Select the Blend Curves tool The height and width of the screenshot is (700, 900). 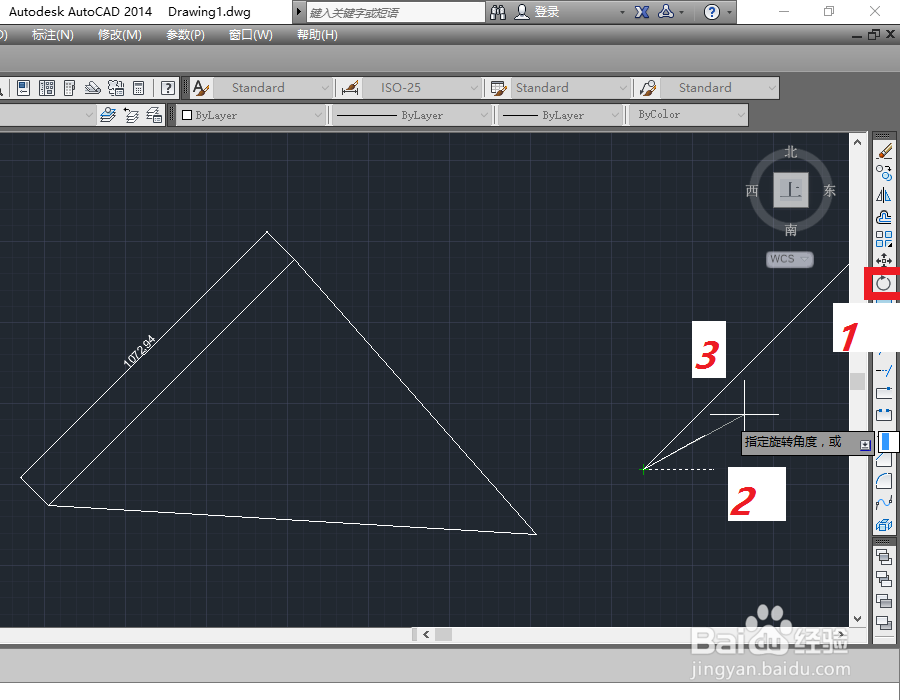(884, 503)
